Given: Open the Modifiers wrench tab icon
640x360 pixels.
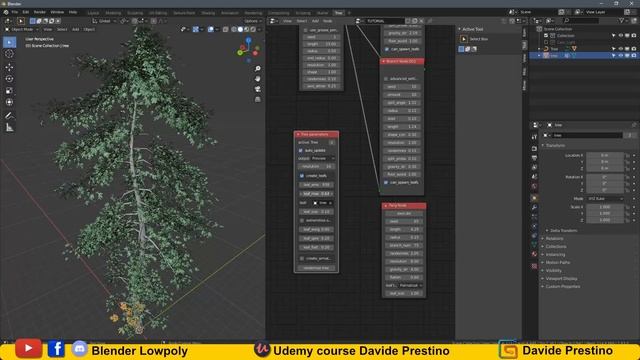Looking at the screenshot, I should coord(534,207).
